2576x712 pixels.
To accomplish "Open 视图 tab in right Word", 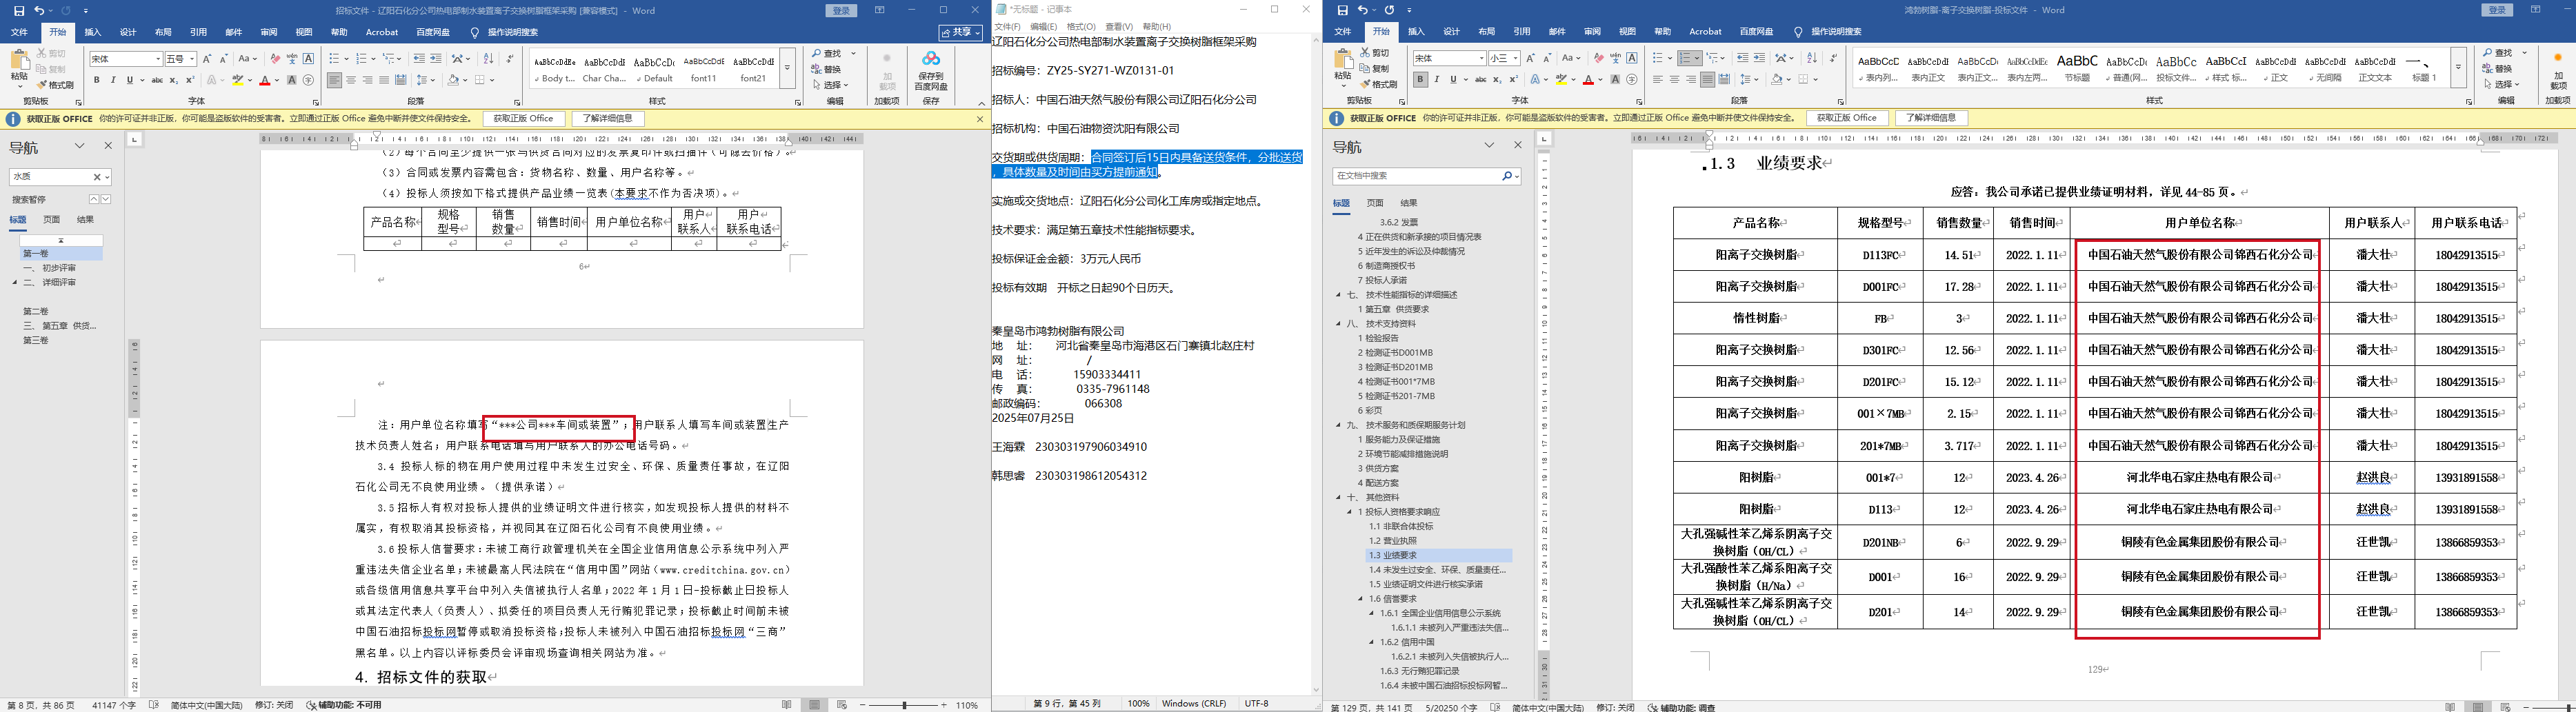I will point(1627,32).
